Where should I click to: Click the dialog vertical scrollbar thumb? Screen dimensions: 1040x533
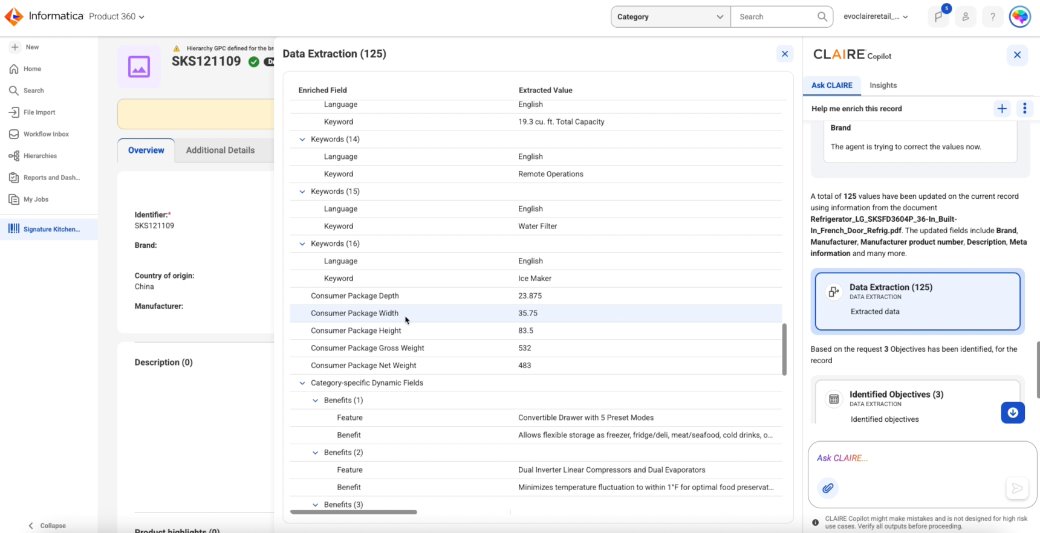coord(785,349)
